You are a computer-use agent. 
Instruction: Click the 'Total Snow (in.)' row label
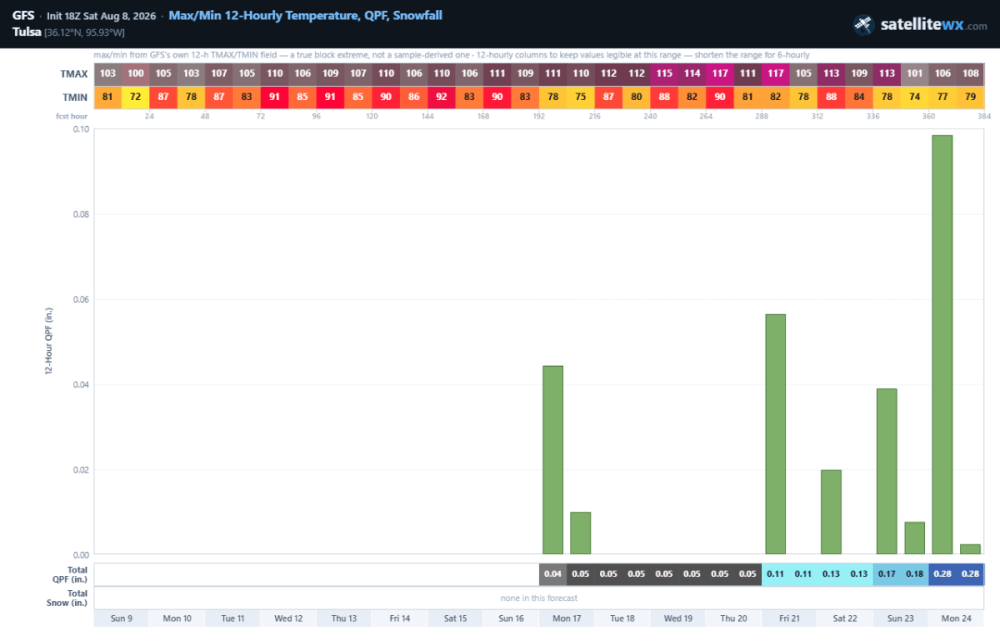tap(67, 598)
